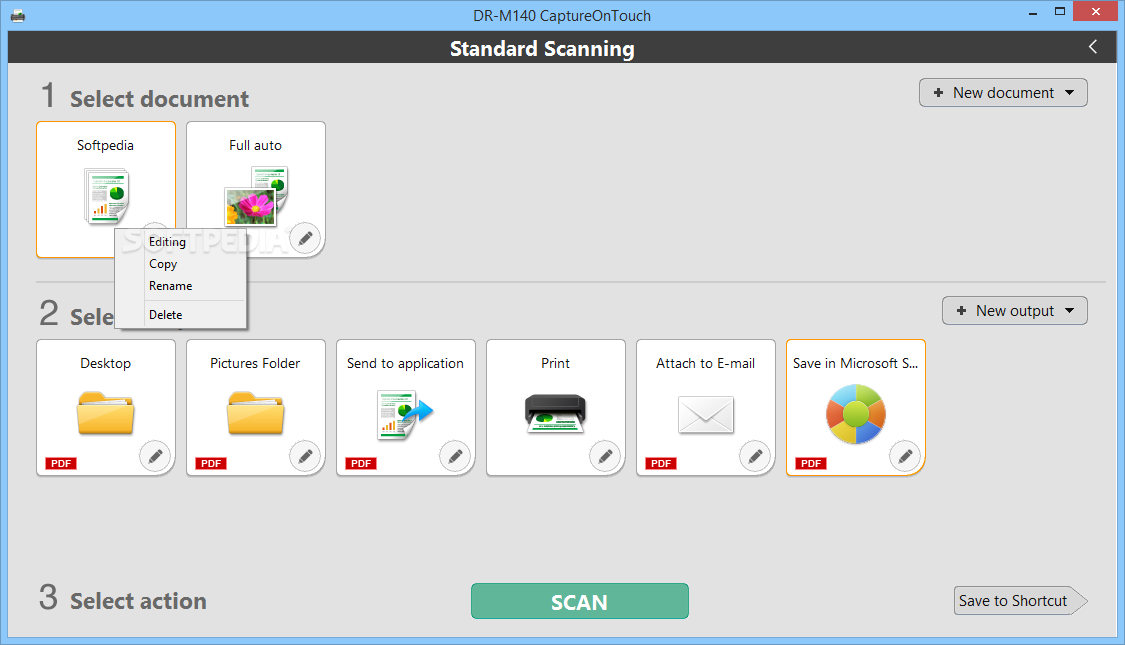Edit the Full auto document with pencil icon
Viewport: 1125px width, 645px height.
click(305, 237)
